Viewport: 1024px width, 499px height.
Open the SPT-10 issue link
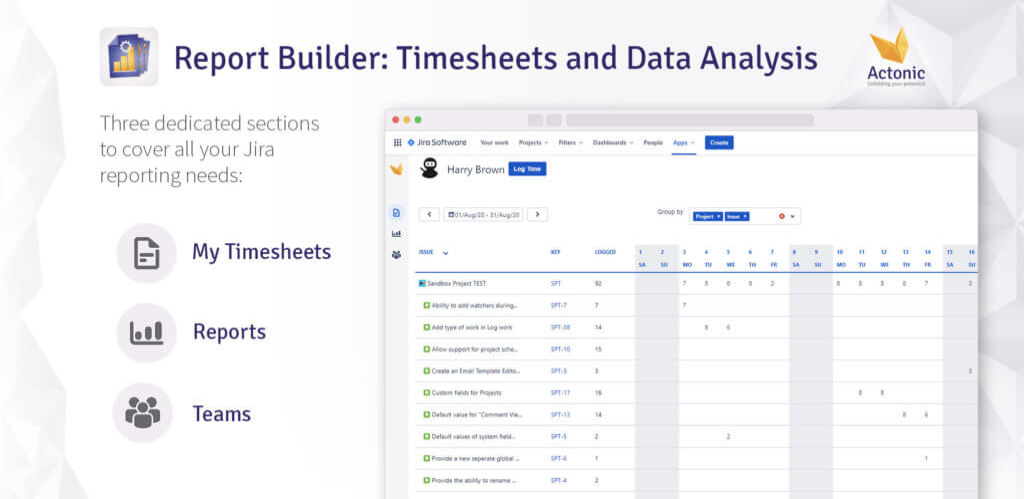coord(560,349)
